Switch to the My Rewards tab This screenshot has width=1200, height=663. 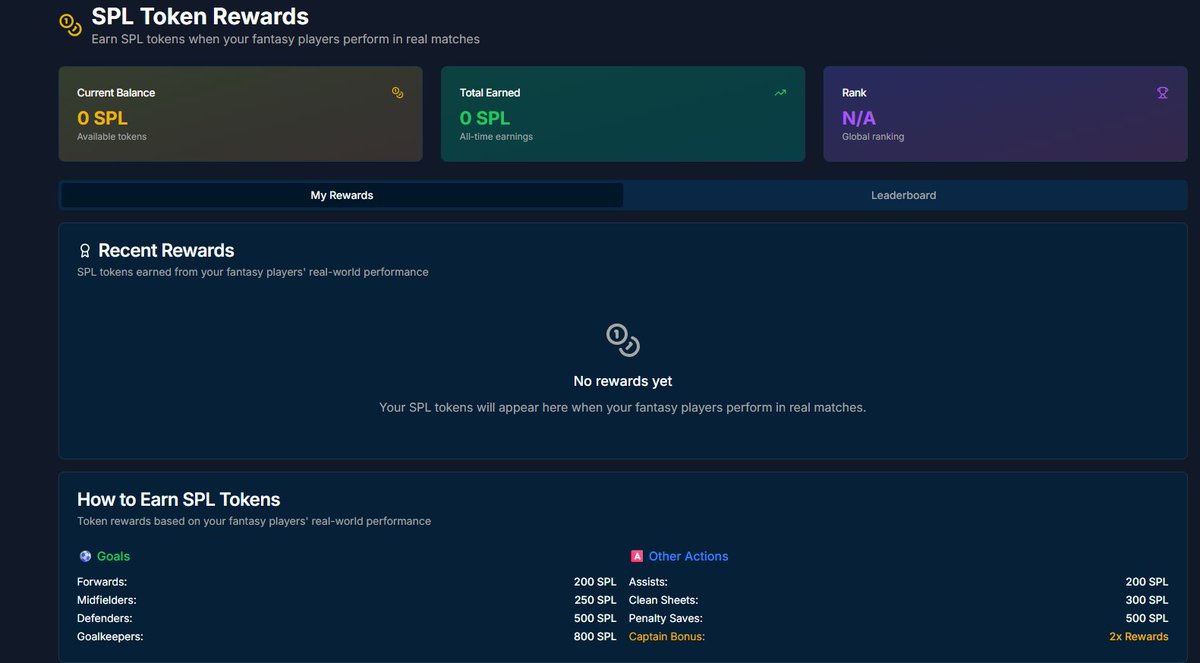click(x=342, y=195)
